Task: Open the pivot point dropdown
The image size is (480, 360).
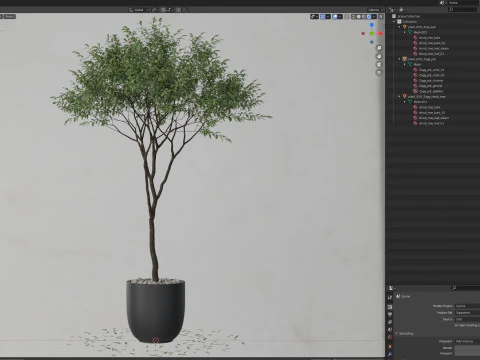Action: 155,10
